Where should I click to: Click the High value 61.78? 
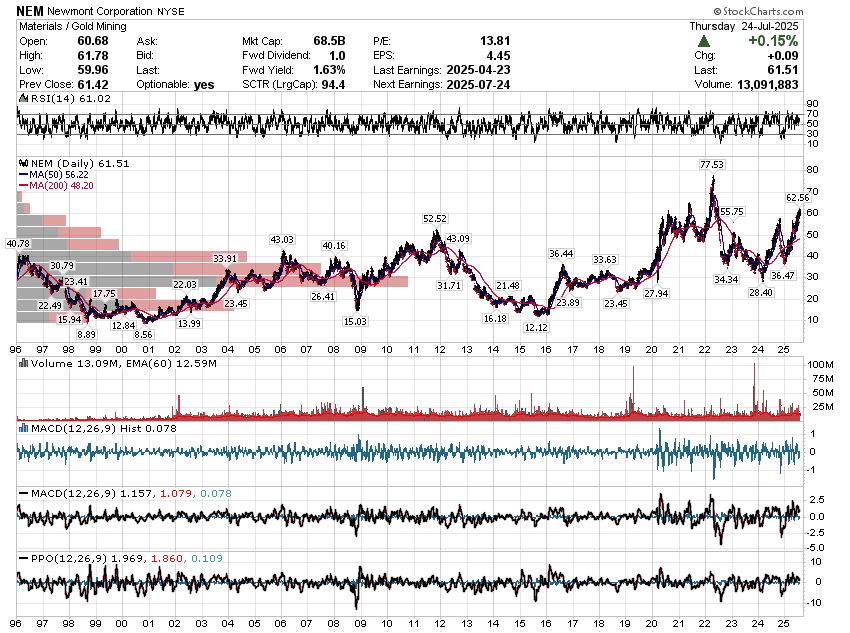pyautogui.click(x=93, y=55)
